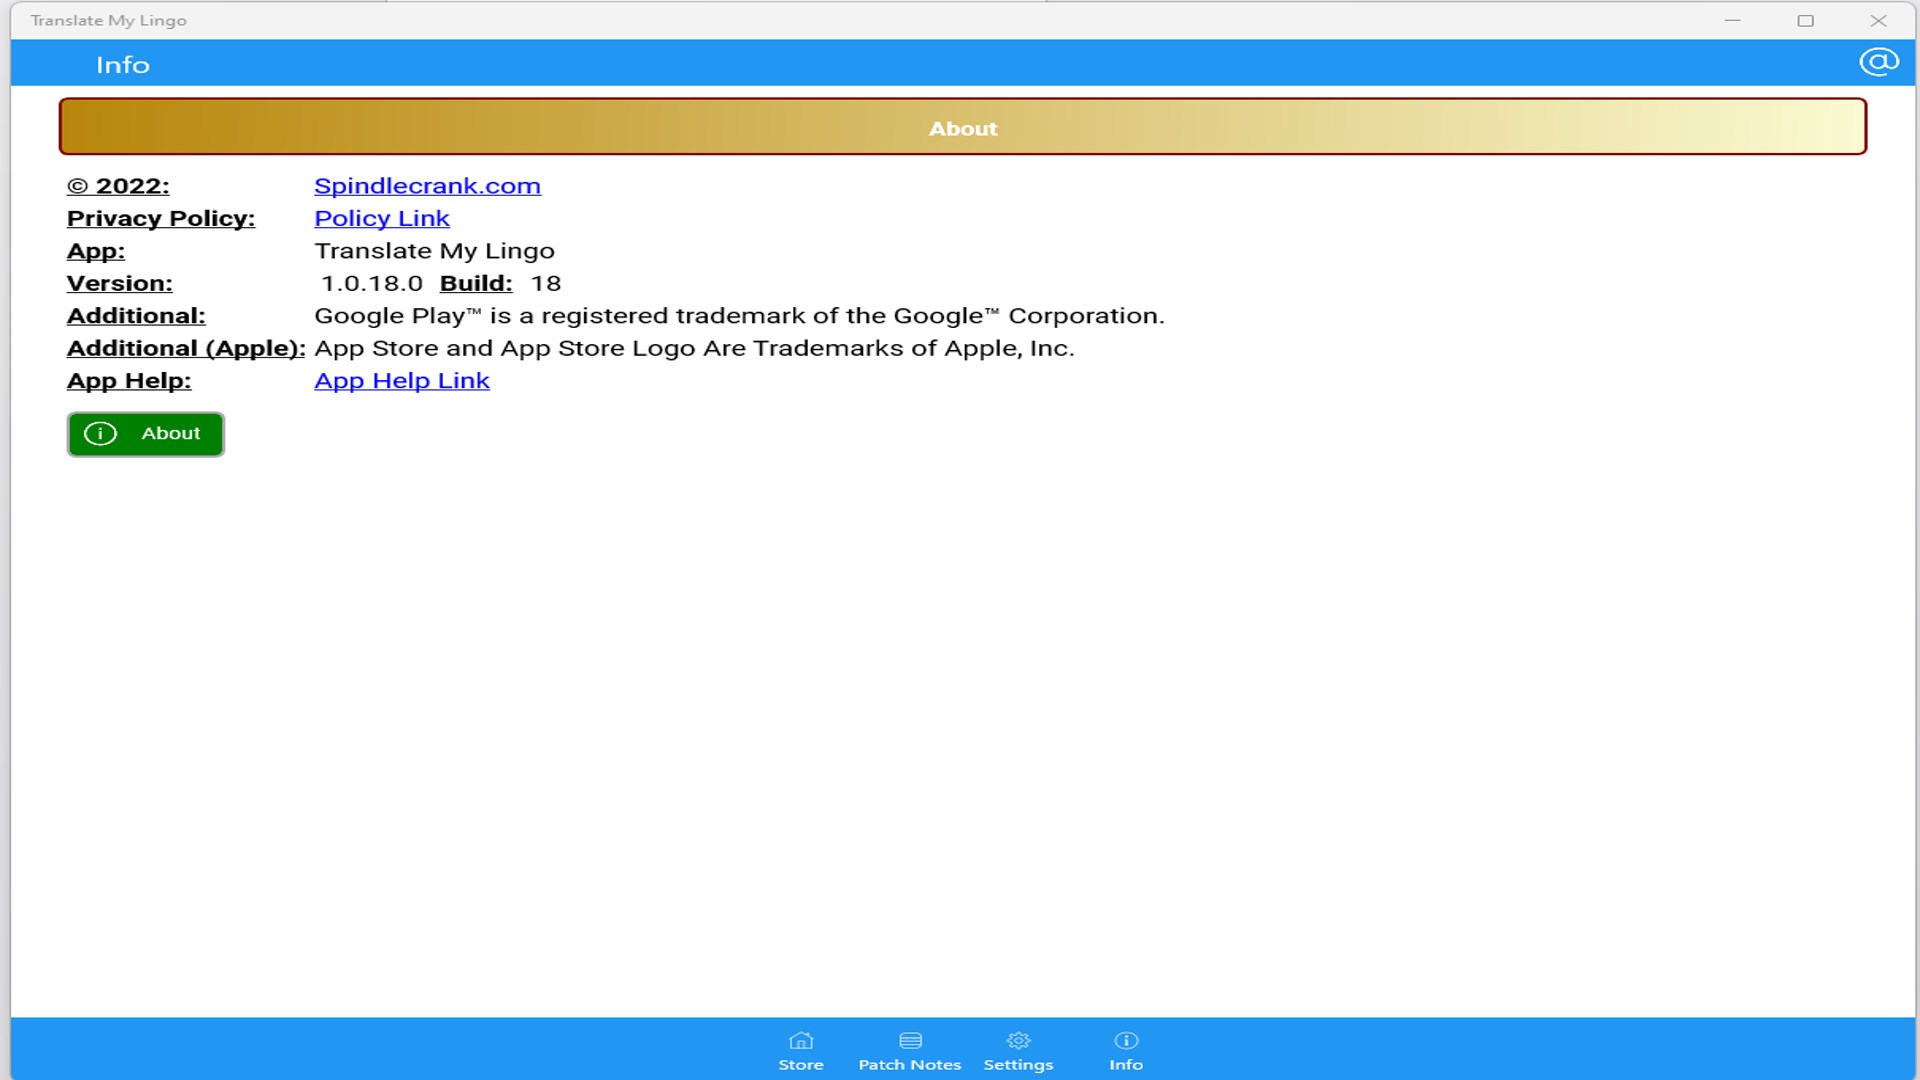Follow the App Help Link
The image size is (1920, 1080).
click(x=401, y=381)
